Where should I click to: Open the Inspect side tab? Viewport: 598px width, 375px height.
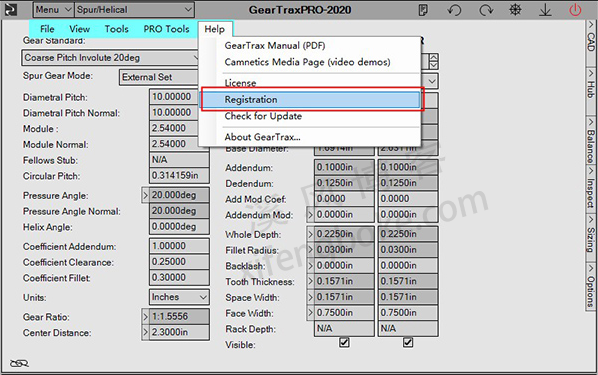pos(591,189)
